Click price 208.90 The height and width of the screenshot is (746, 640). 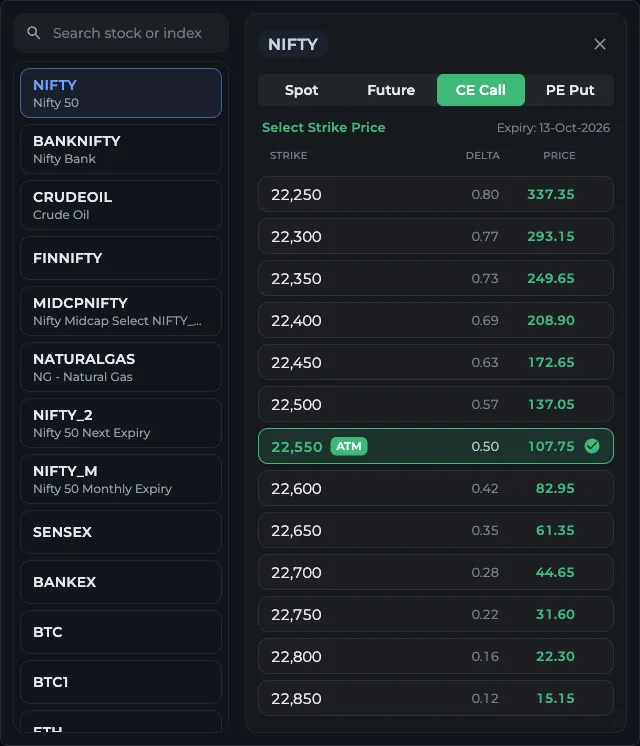coord(551,320)
